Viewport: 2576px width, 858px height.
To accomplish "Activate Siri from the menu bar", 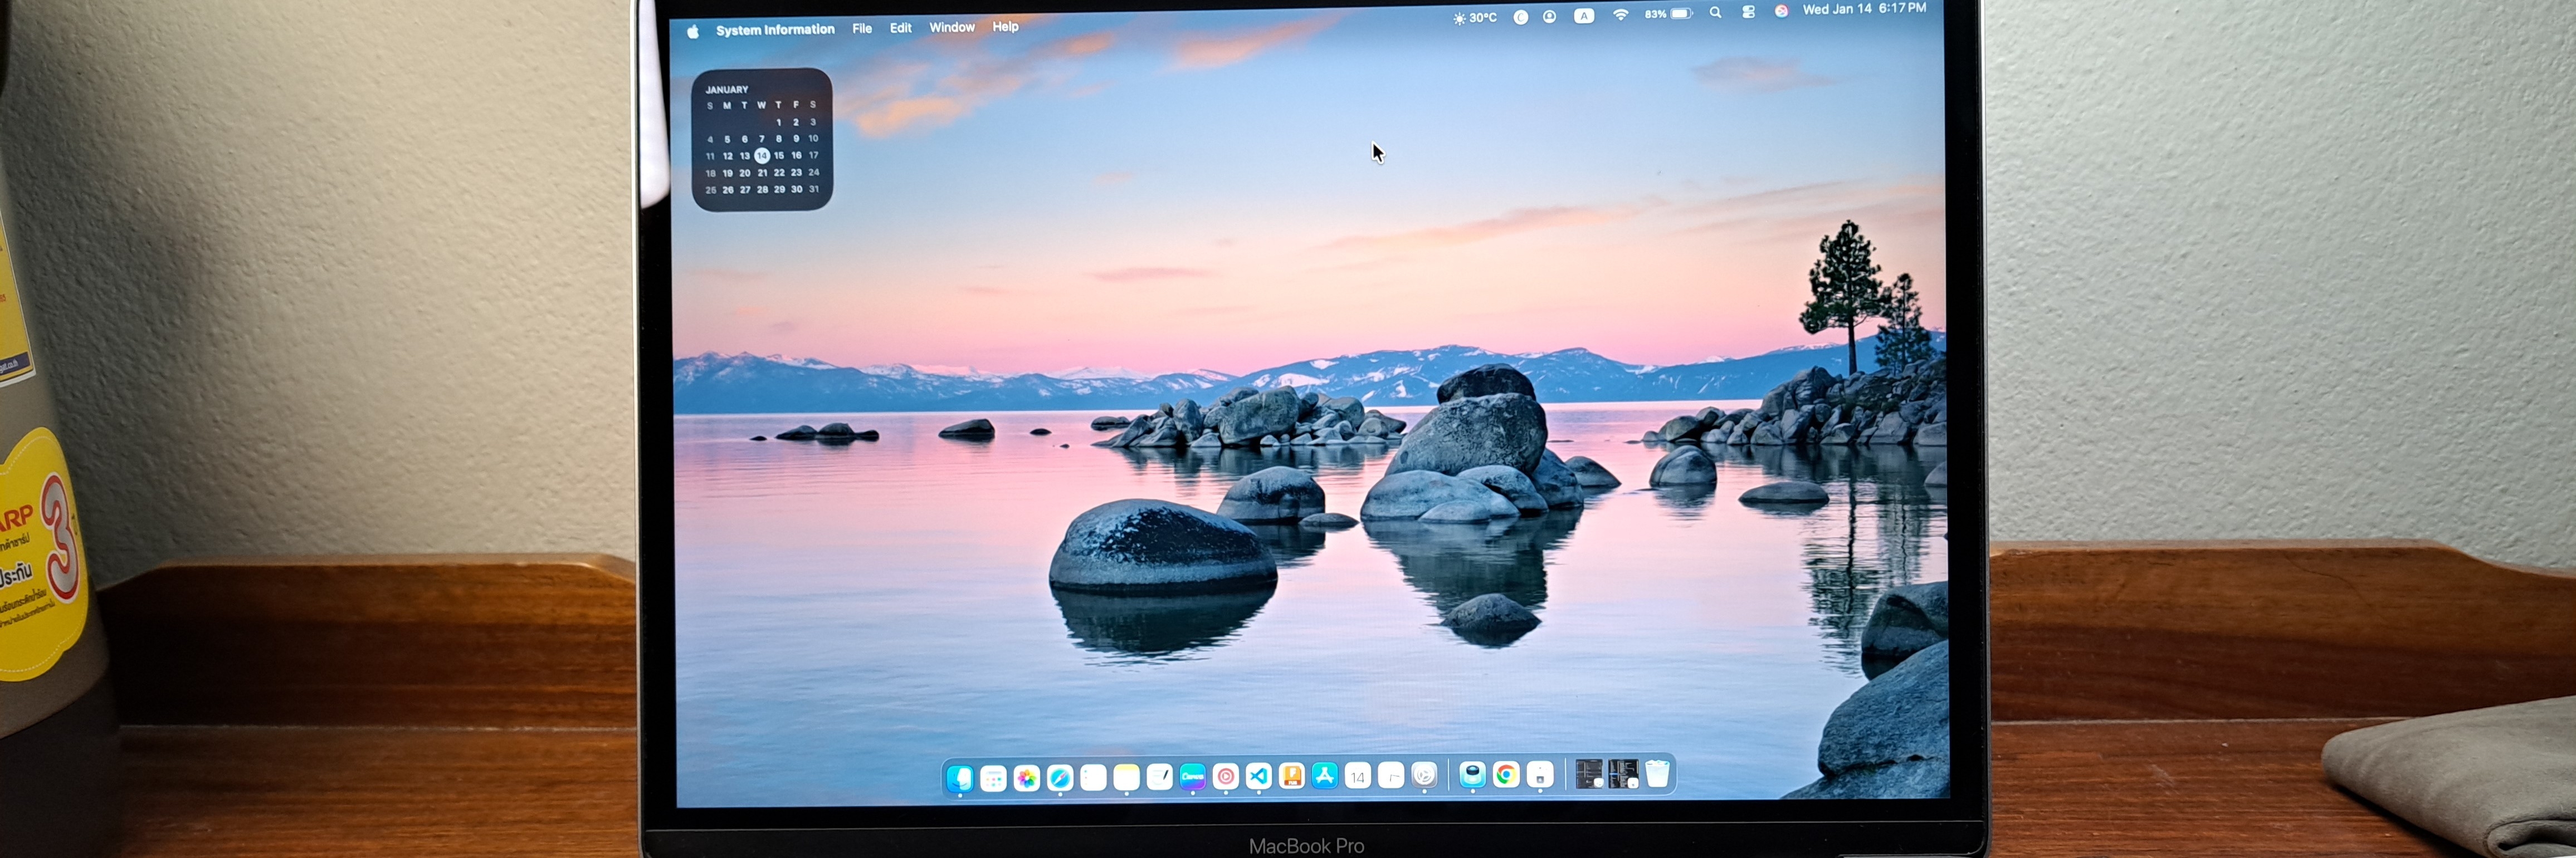I will click(x=1781, y=11).
